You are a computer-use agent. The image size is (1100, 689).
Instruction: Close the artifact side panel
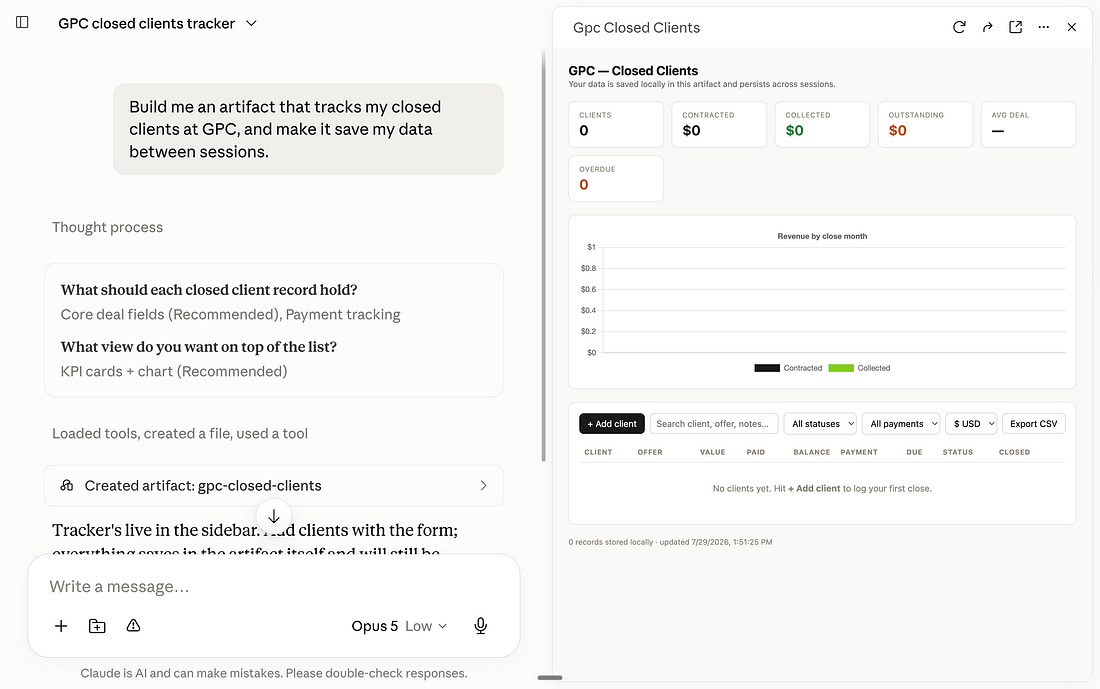1071,27
